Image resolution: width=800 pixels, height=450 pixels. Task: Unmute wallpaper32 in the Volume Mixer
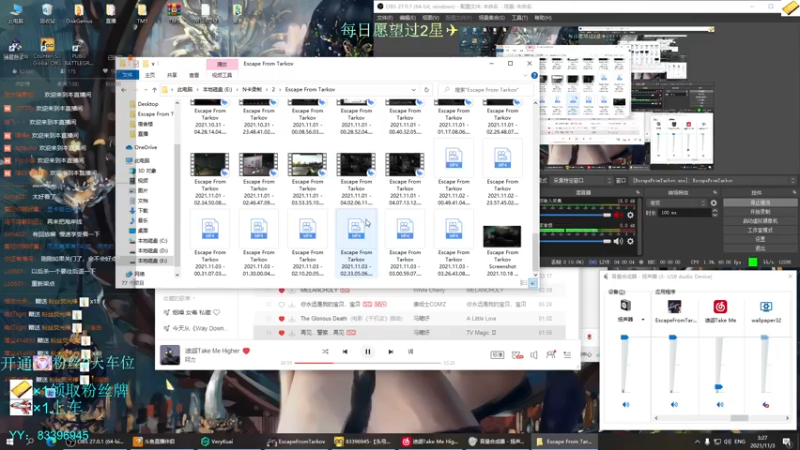766,405
